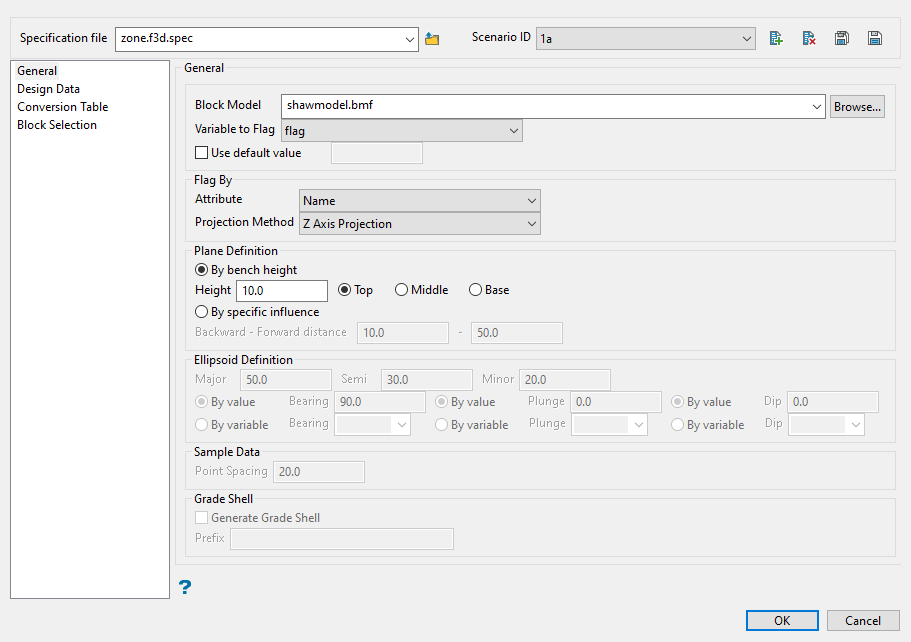Go to the Design Data section
This screenshot has width=911, height=642.
(48, 89)
